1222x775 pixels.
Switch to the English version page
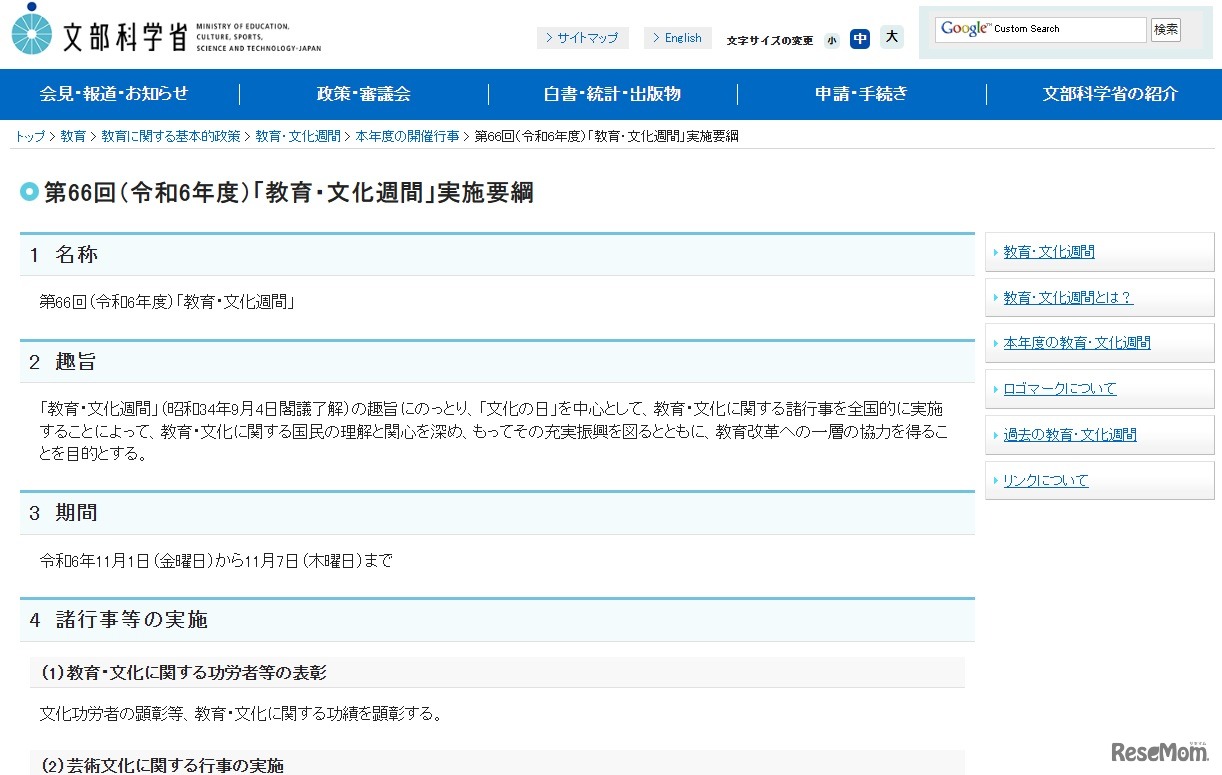677,38
